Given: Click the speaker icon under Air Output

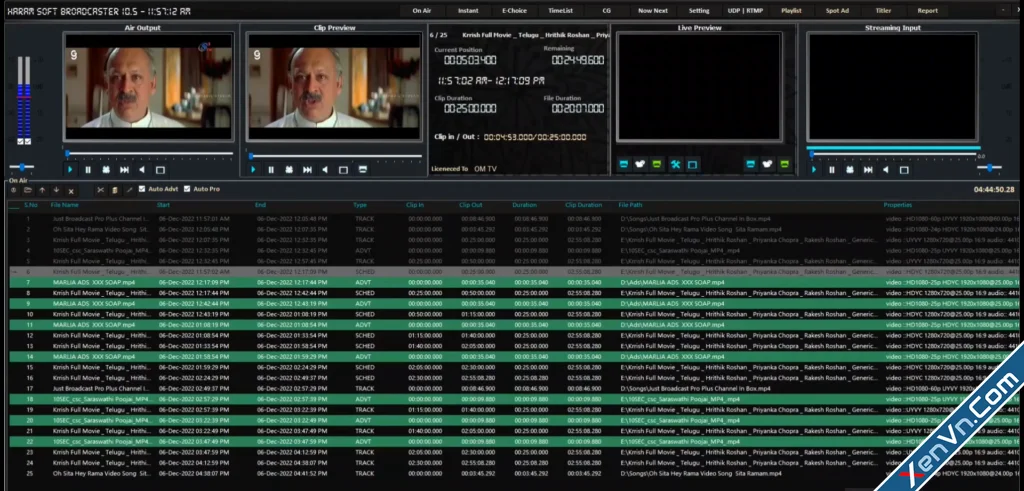Looking at the screenshot, I should point(142,170).
